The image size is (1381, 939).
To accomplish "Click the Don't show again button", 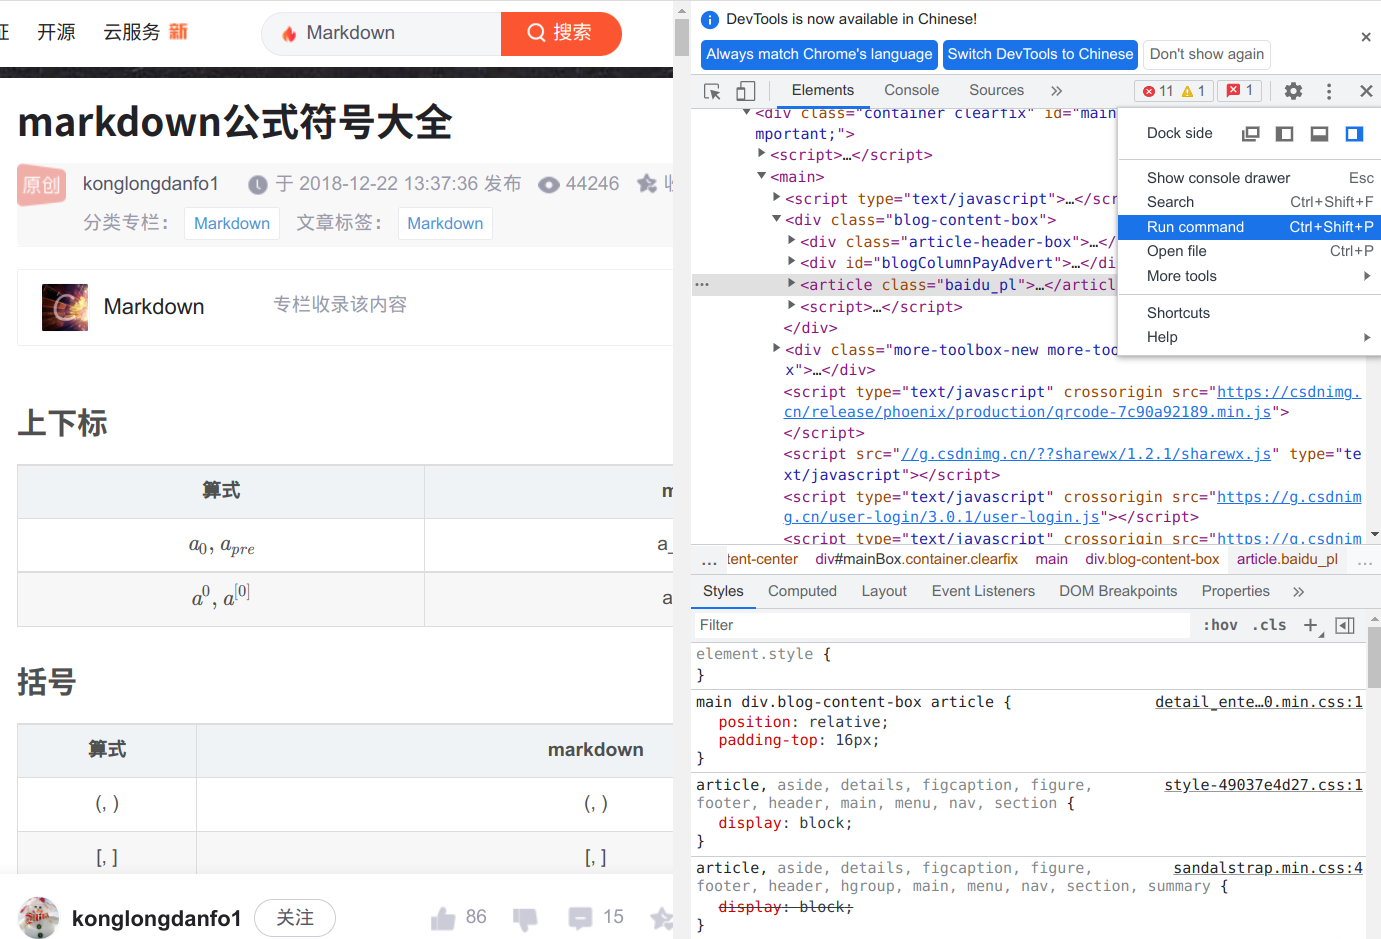I will click(1207, 54).
